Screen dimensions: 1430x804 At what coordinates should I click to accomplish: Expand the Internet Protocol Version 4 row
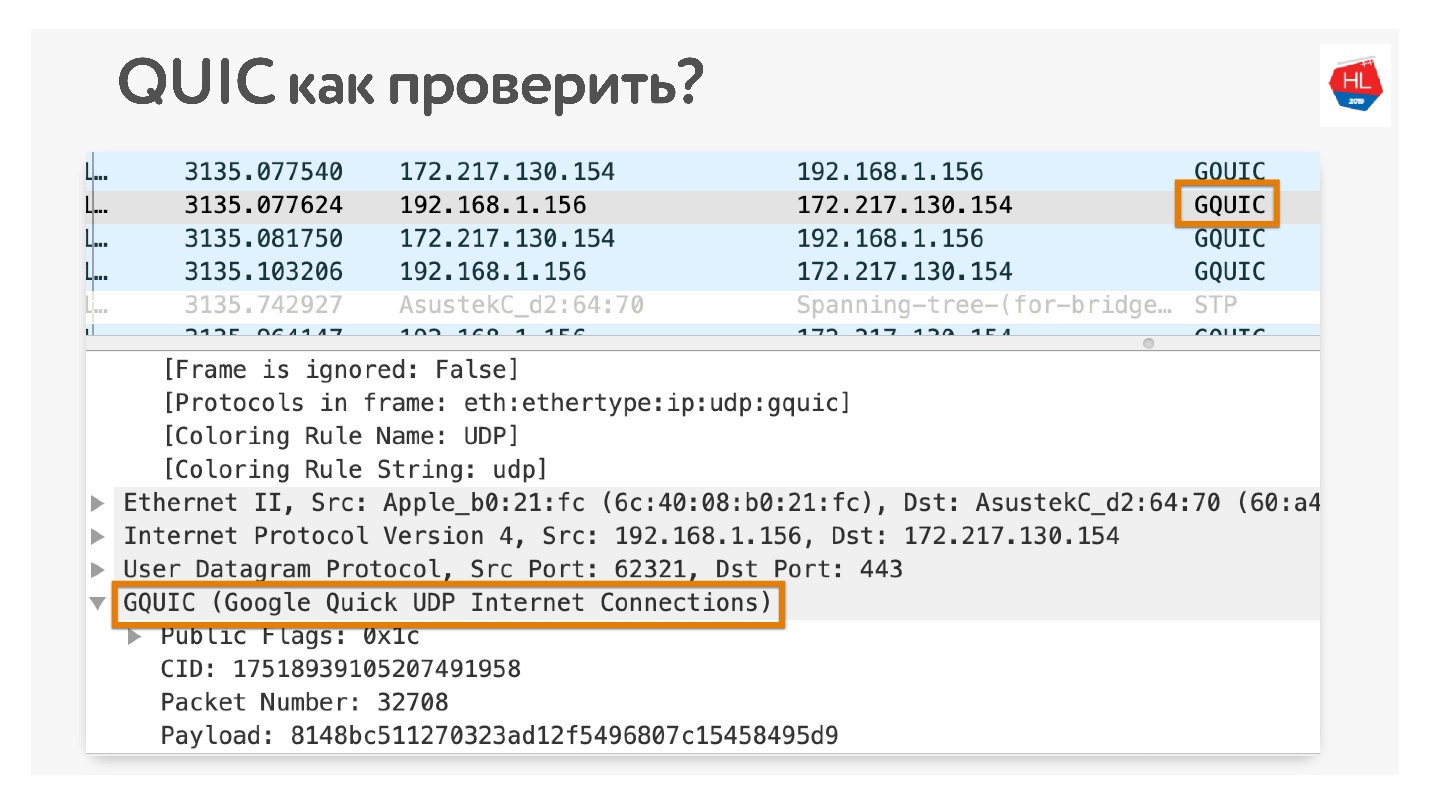point(97,536)
